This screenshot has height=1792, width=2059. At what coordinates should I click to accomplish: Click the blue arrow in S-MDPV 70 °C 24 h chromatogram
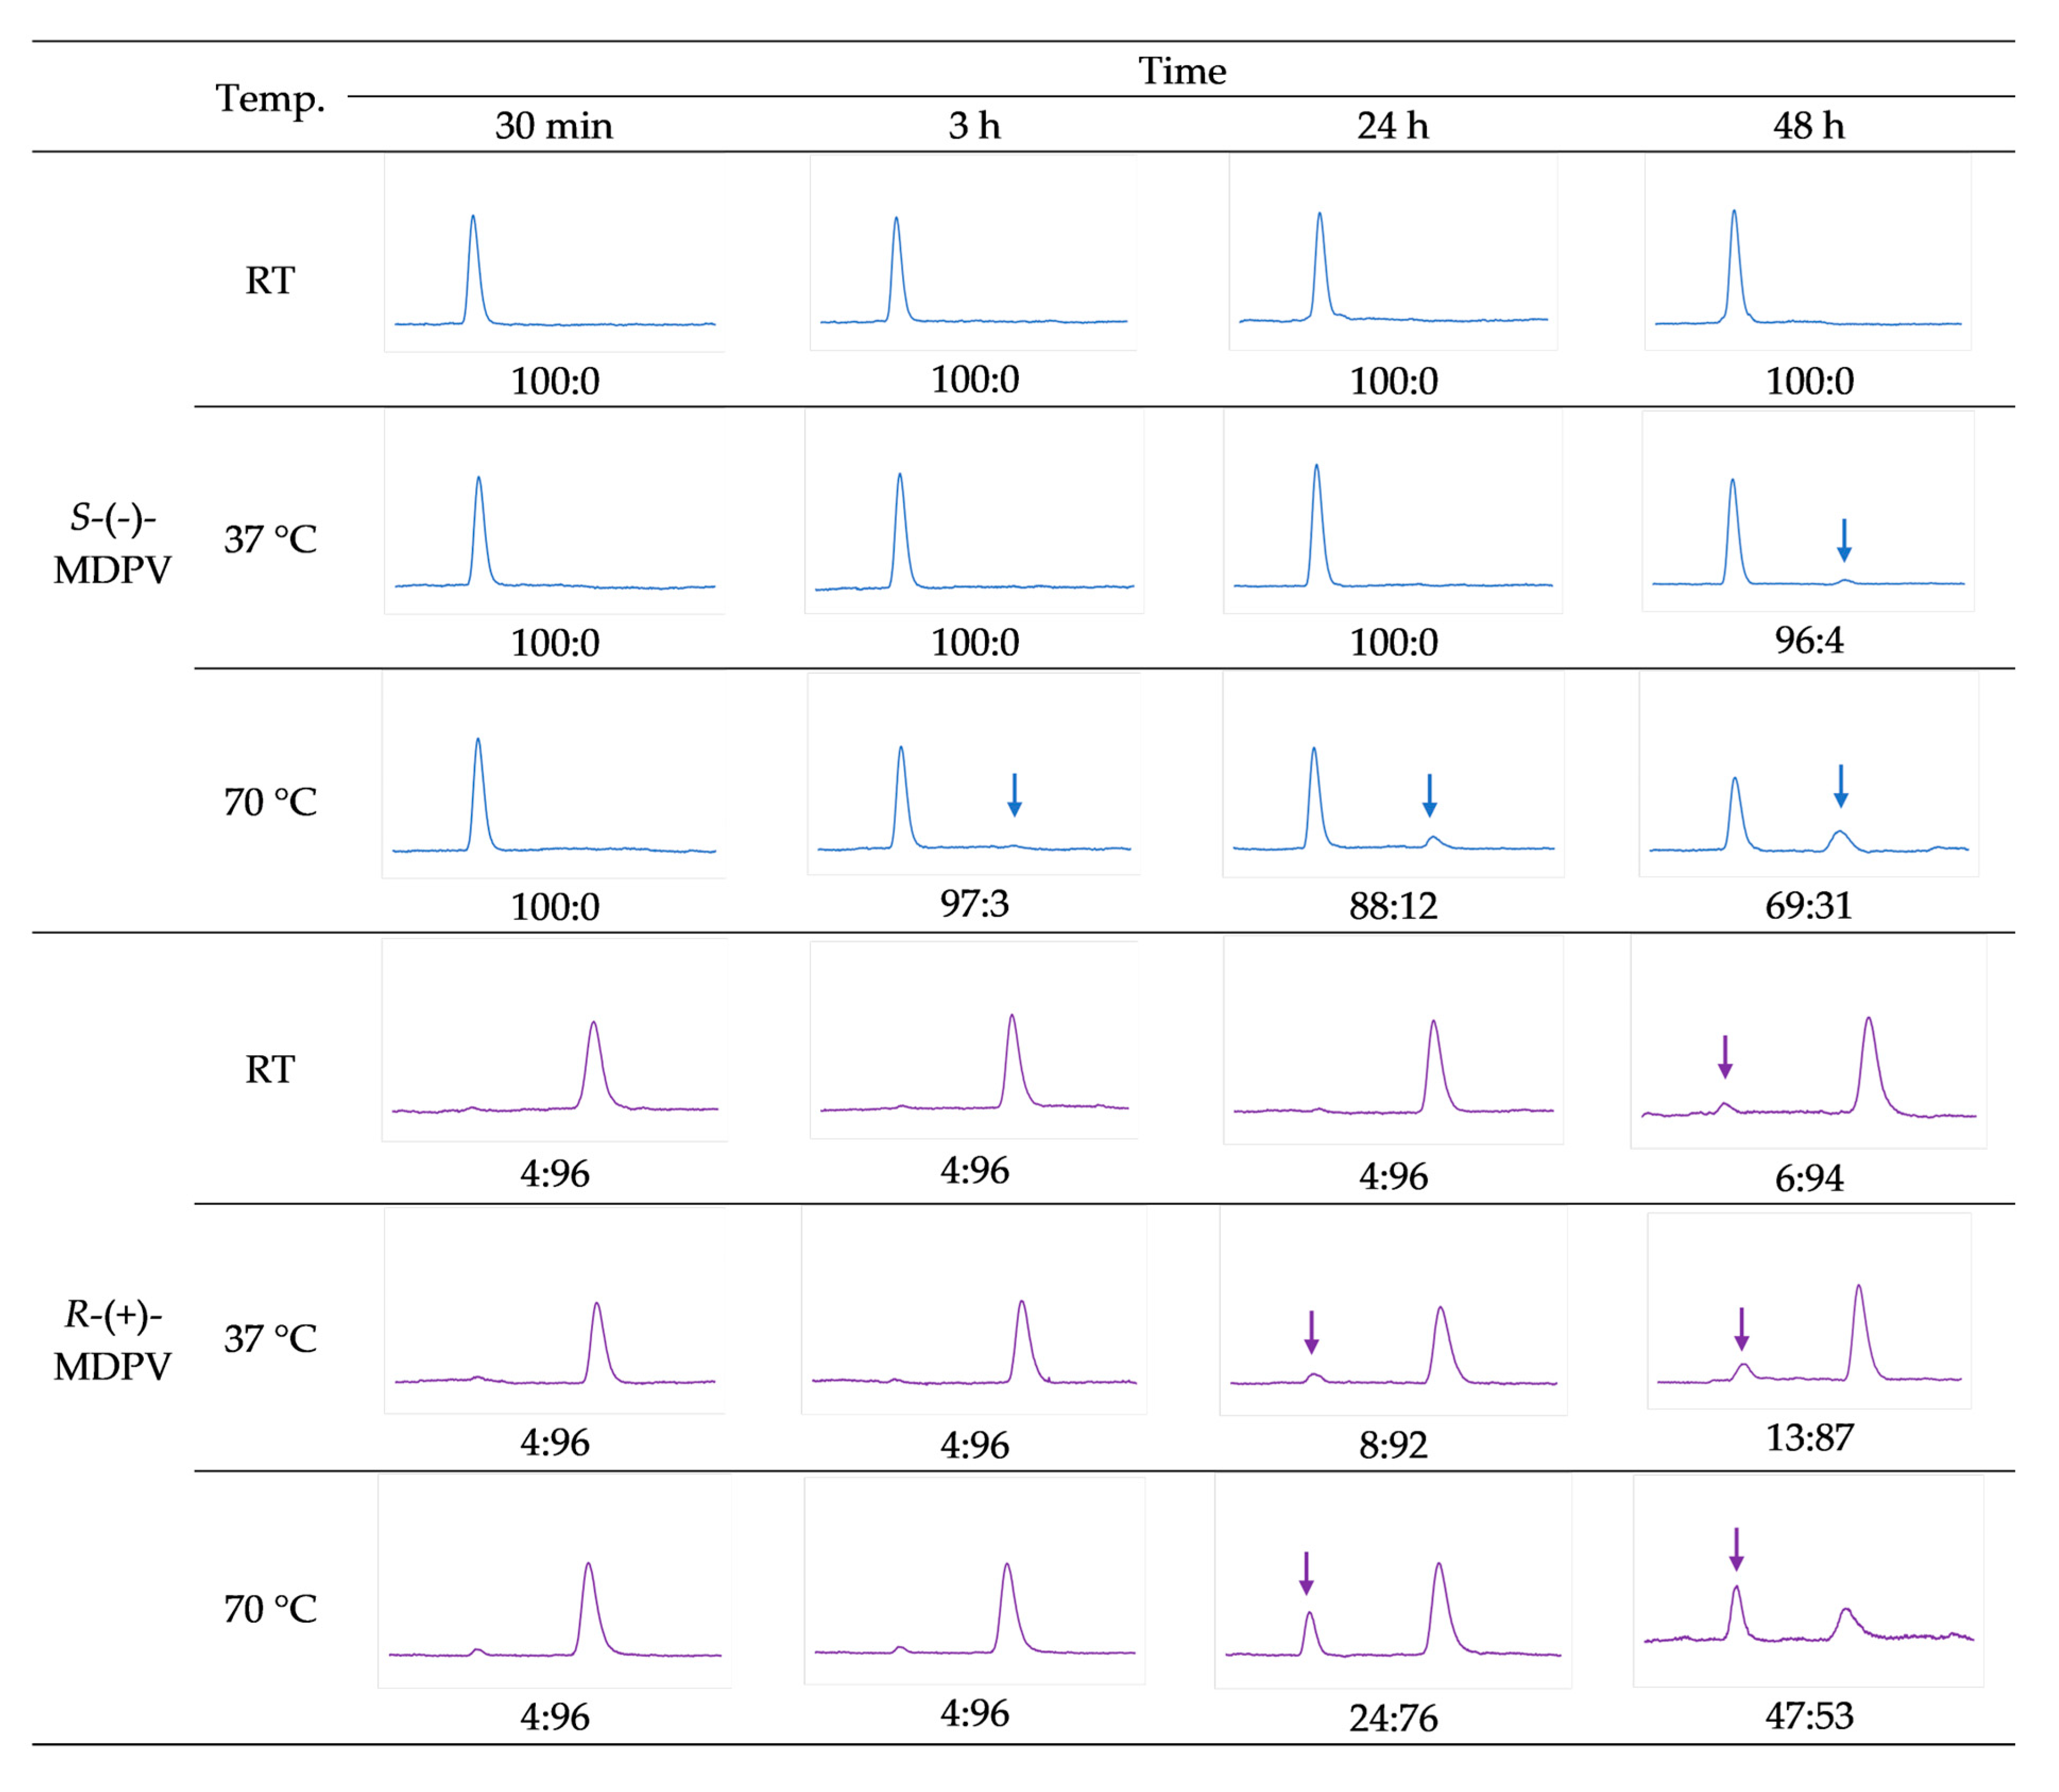coord(1429,795)
